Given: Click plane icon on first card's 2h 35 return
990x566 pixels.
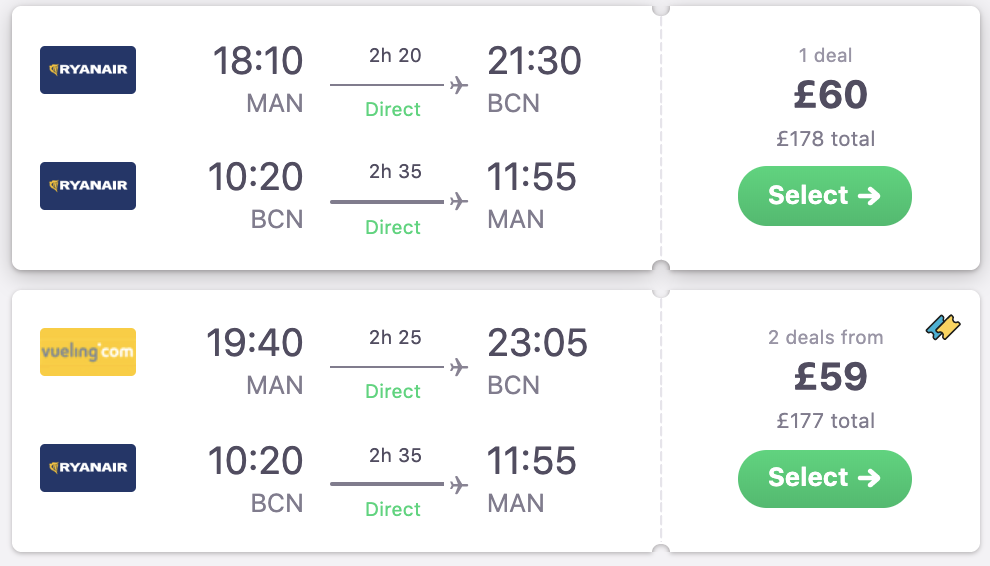Looking at the screenshot, I should pyautogui.click(x=459, y=201).
